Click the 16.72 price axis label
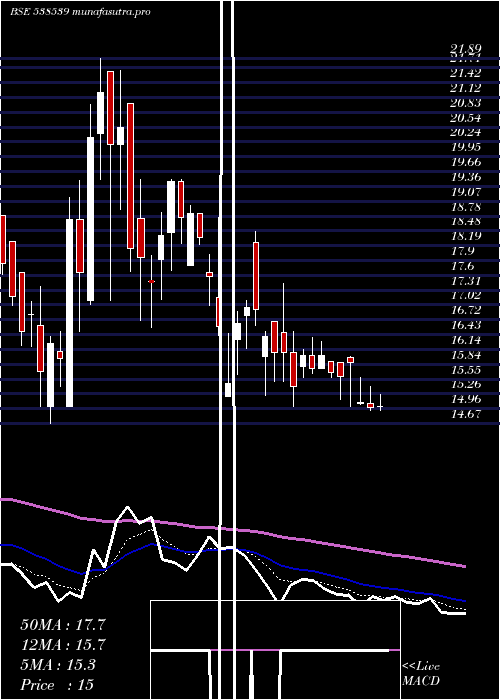 point(466,310)
